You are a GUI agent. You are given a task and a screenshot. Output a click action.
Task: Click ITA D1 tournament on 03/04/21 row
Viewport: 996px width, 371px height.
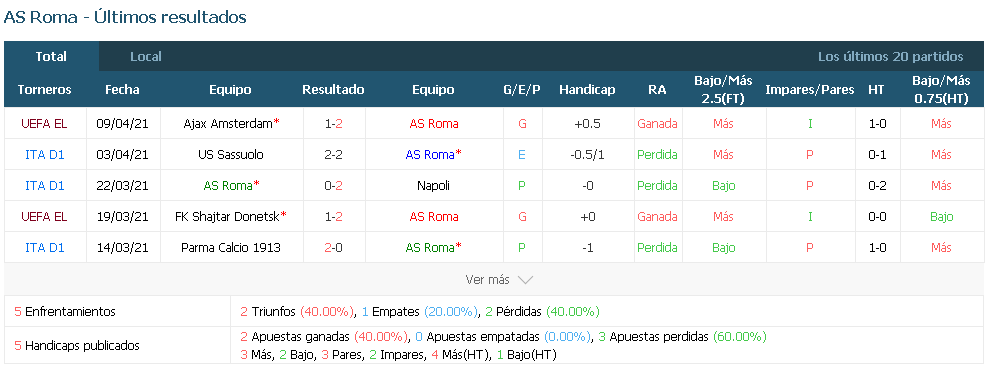coord(44,154)
